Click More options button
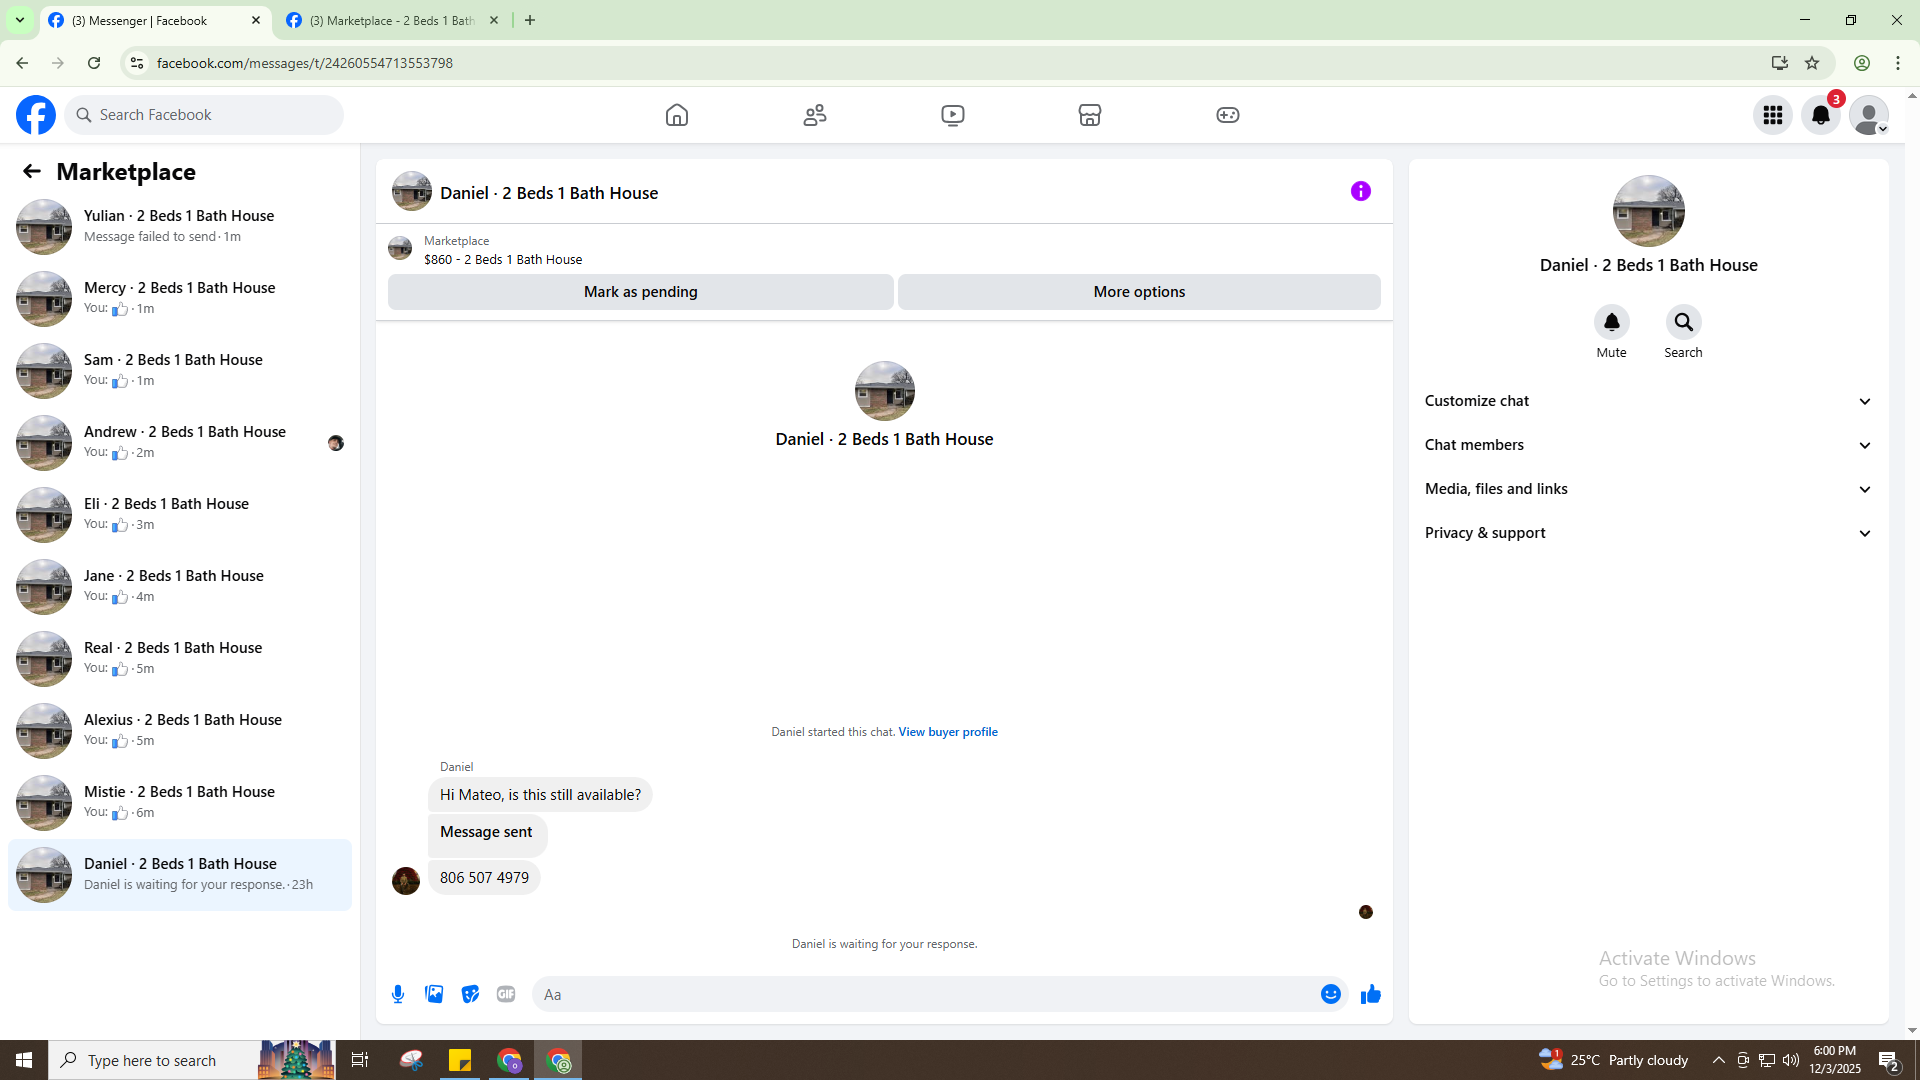This screenshot has width=1920, height=1080. [x=1139, y=292]
